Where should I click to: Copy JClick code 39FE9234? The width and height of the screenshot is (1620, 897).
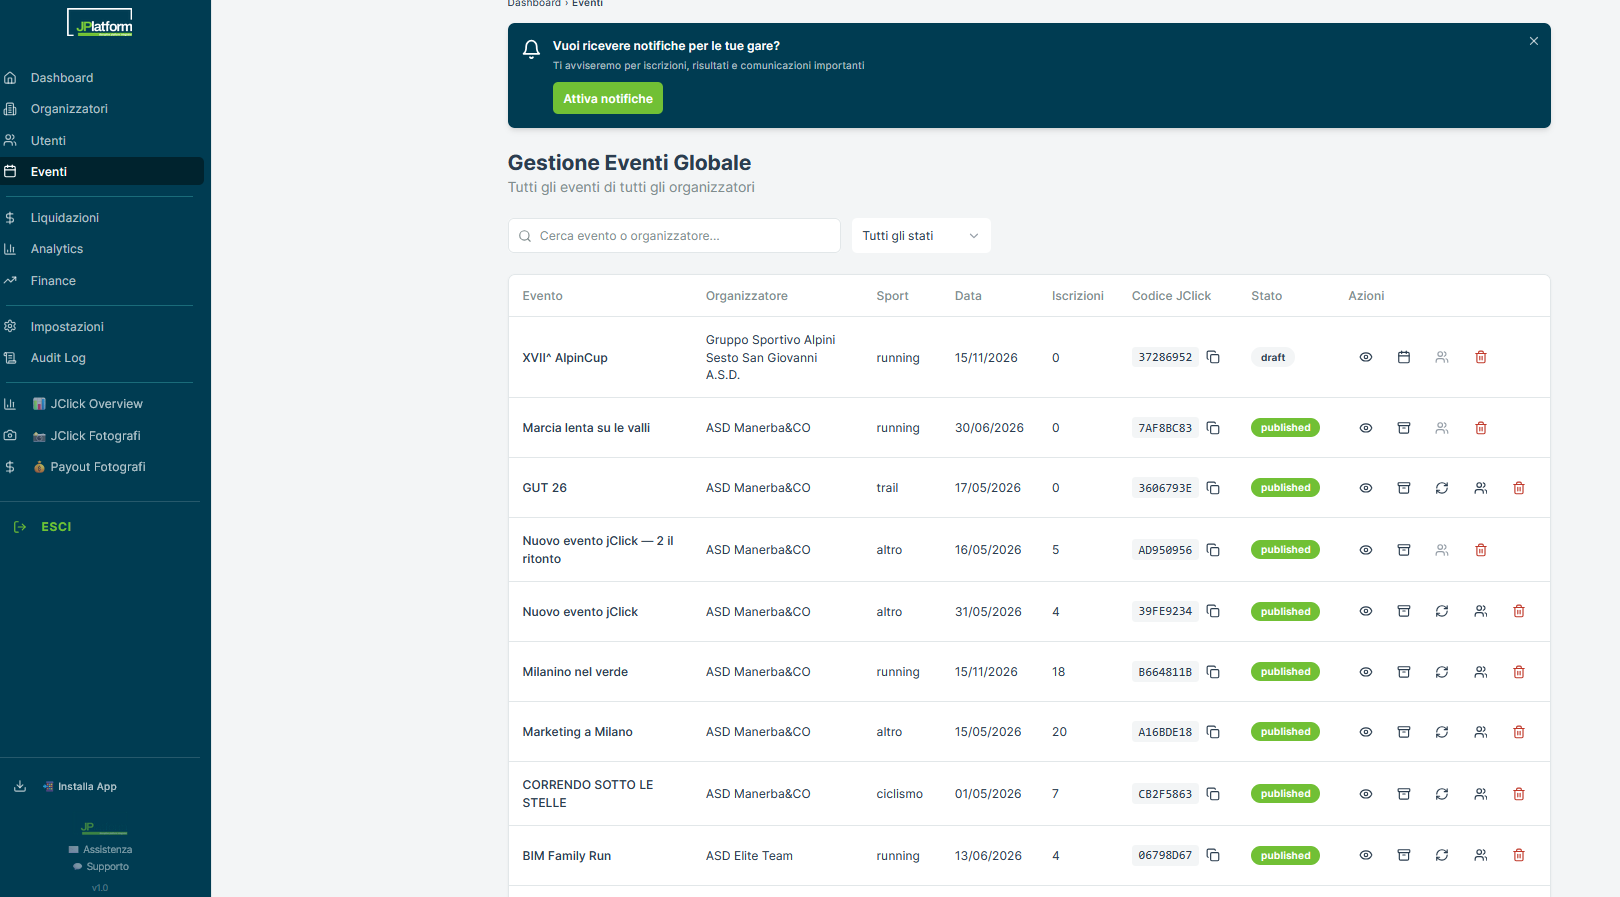[1213, 611]
